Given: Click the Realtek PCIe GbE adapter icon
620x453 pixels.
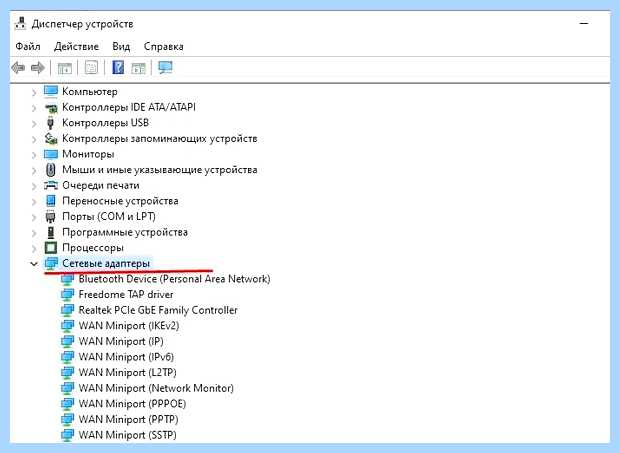Looking at the screenshot, I should pos(67,310).
